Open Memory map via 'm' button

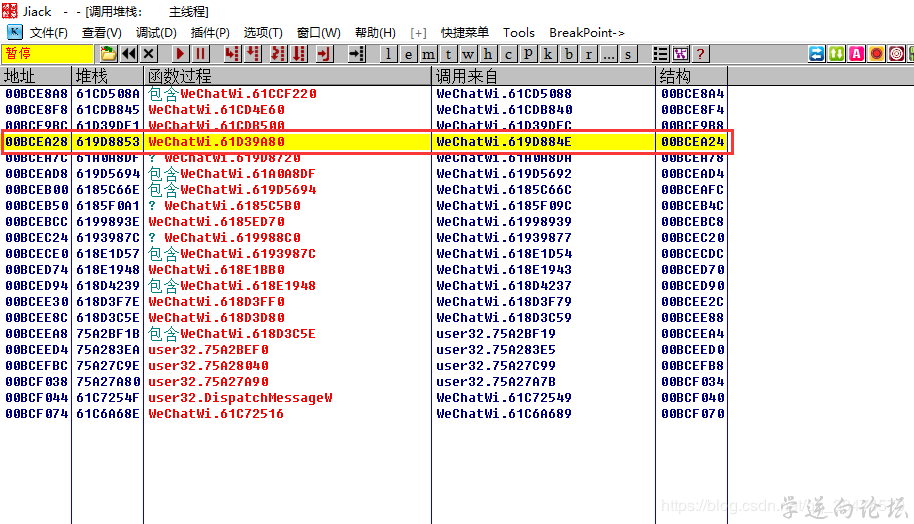point(428,54)
